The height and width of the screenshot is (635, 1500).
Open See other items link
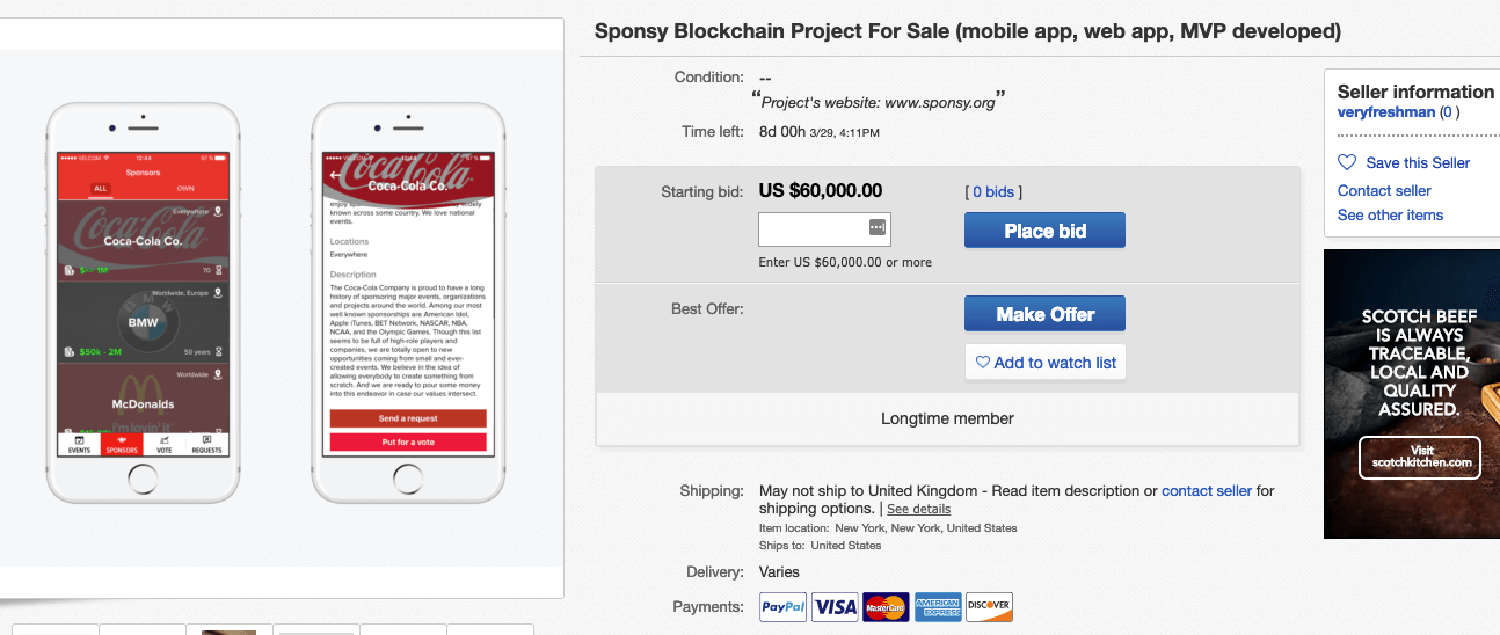coord(1390,215)
